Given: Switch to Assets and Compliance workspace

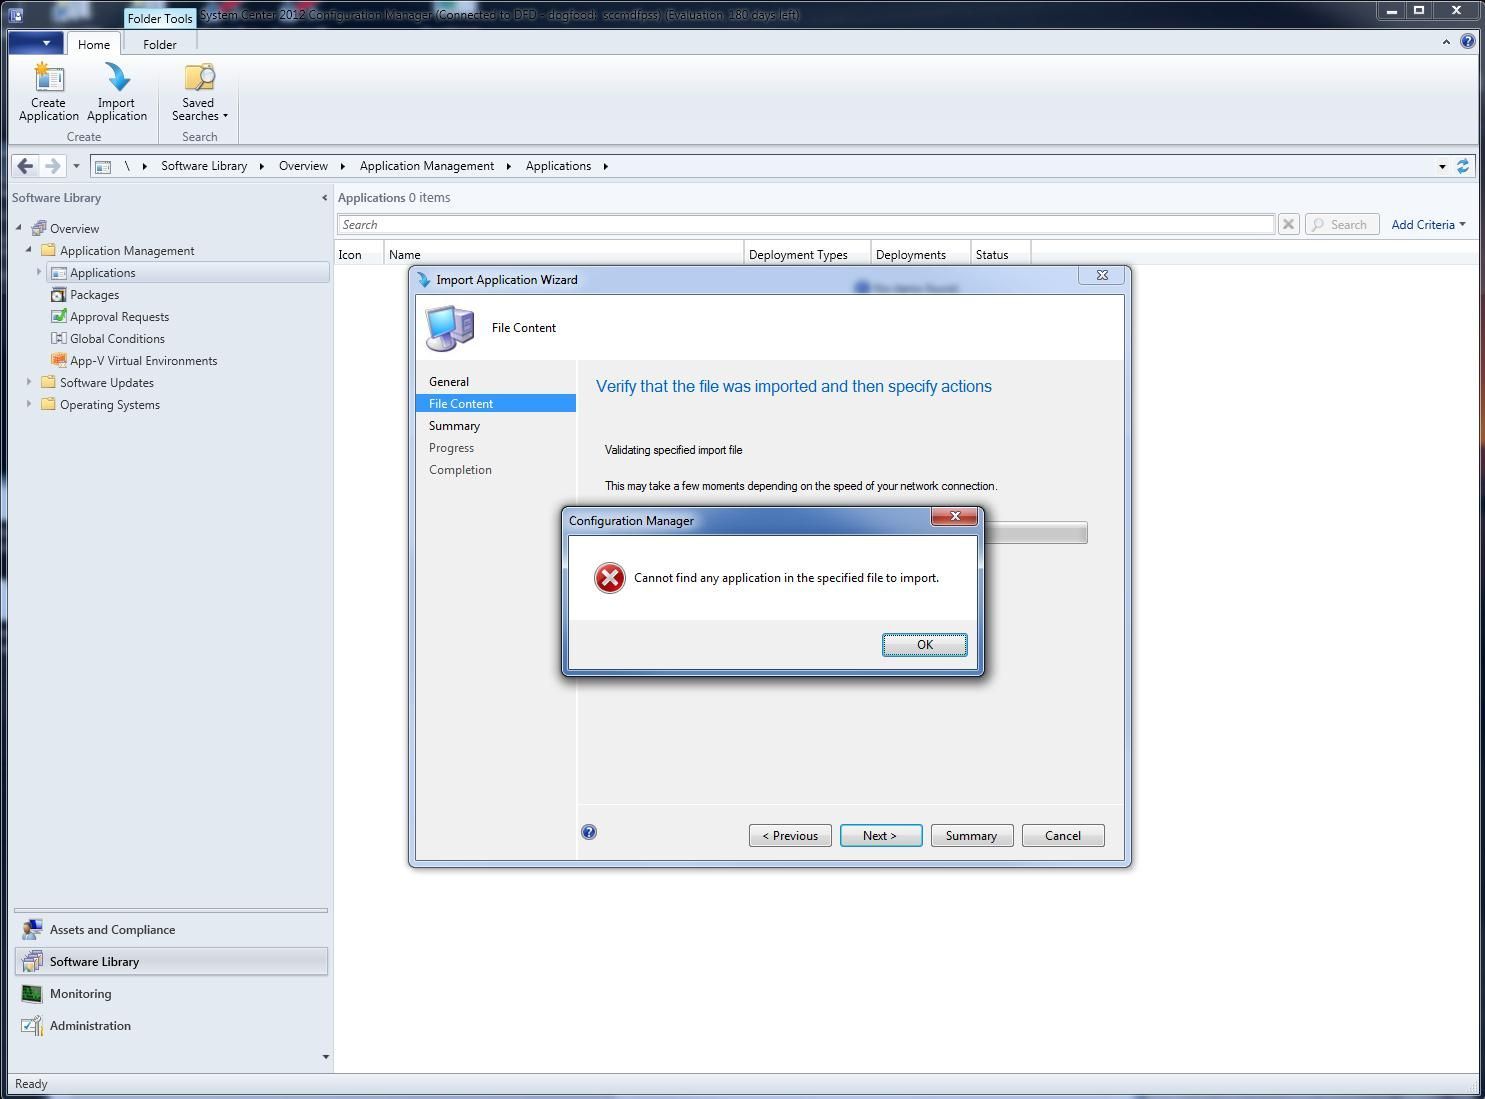Looking at the screenshot, I should [x=112, y=929].
